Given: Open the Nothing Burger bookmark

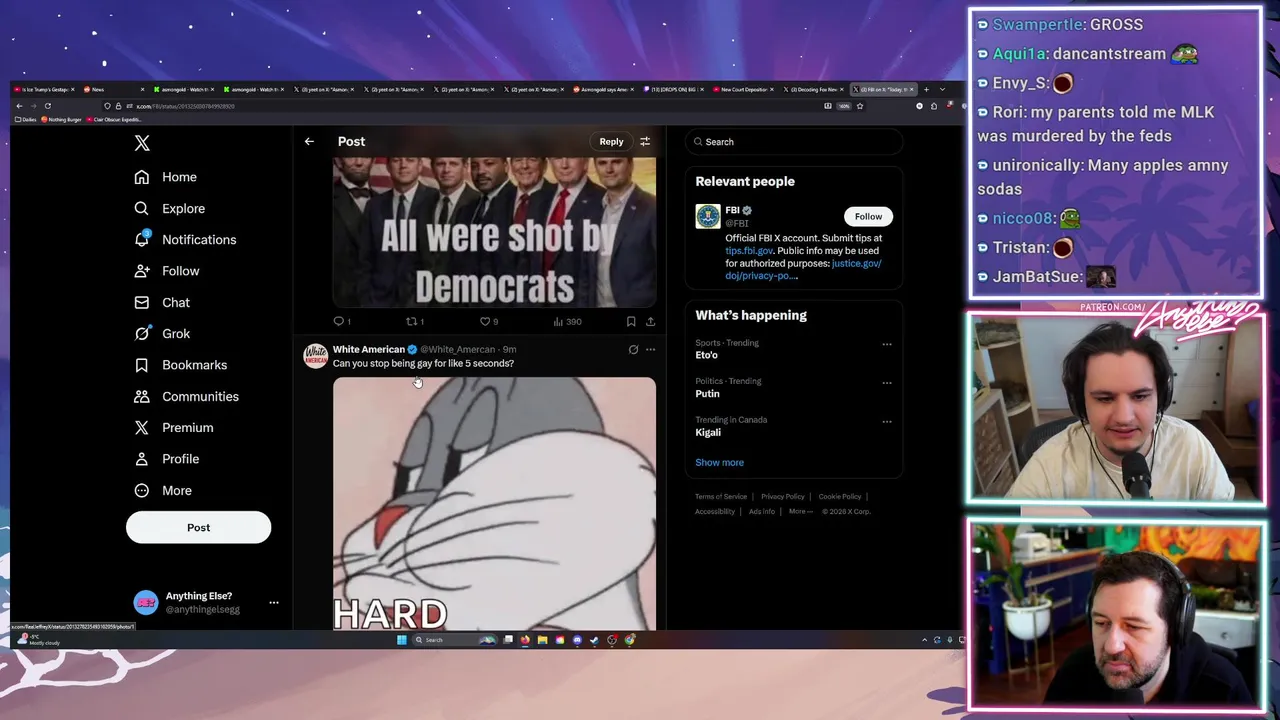Looking at the screenshot, I should pos(61,119).
